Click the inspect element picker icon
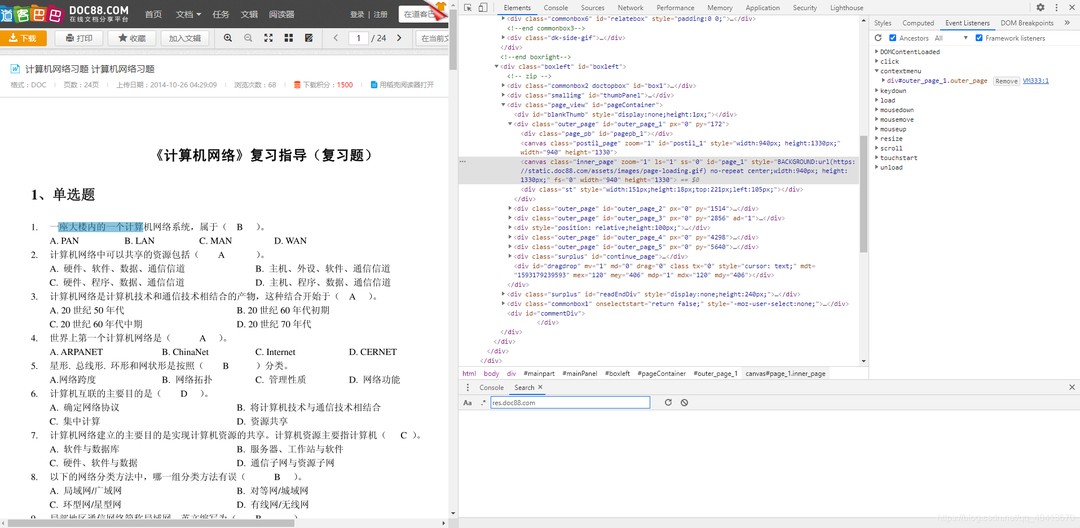1080x528 pixels. pyautogui.click(x=467, y=8)
